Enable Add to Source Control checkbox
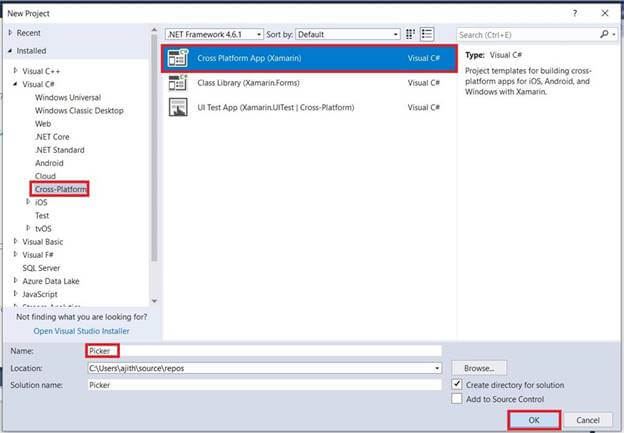Screen dimensions: 624x433 [x=457, y=398]
